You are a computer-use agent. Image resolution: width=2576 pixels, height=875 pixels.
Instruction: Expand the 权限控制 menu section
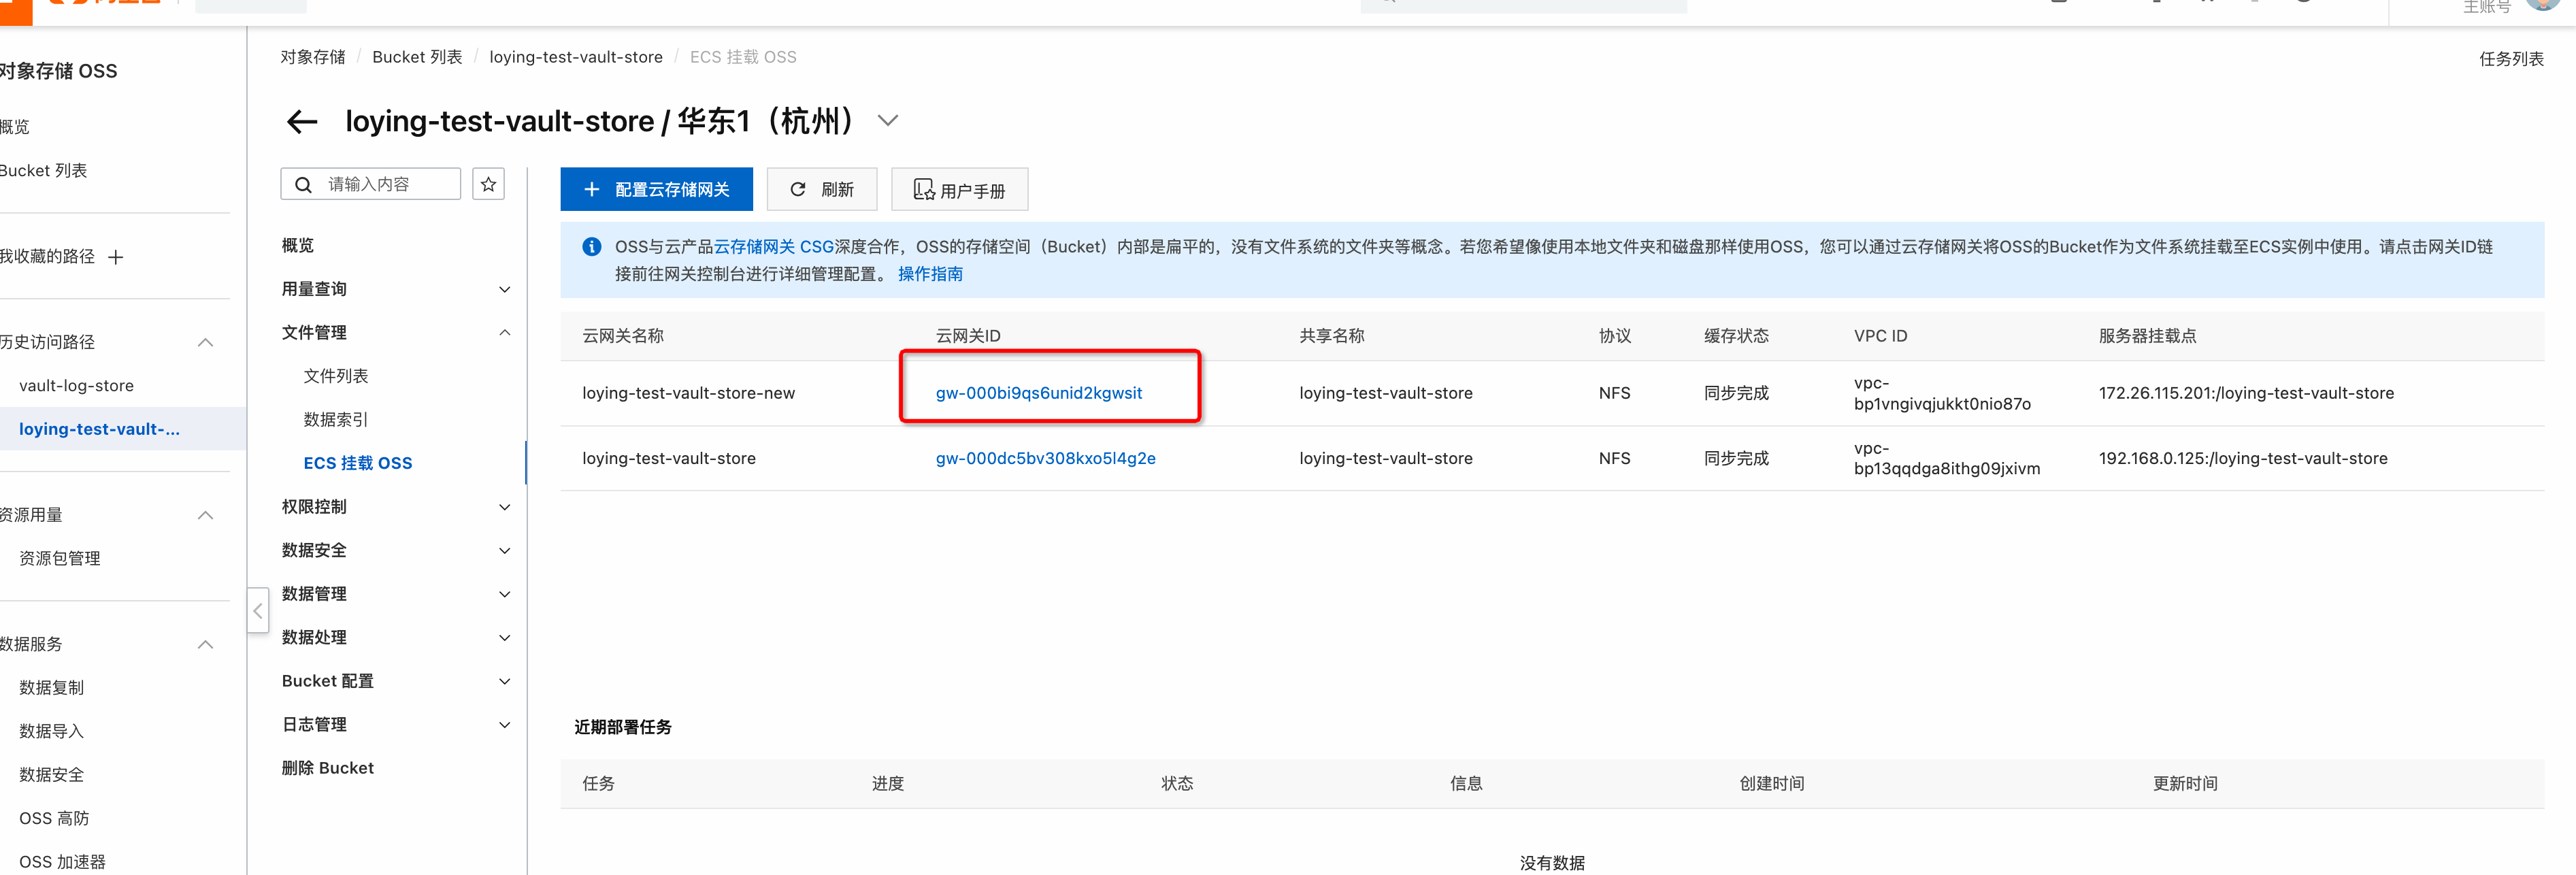click(505, 507)
